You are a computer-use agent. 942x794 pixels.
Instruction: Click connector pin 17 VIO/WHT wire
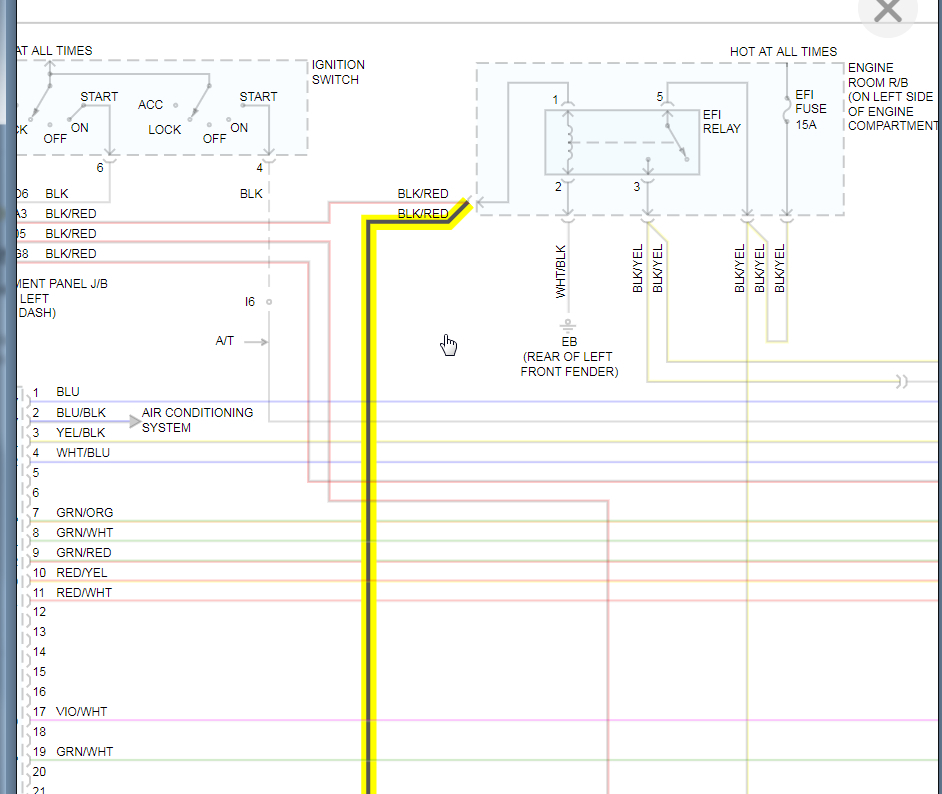pyautogui.click(x=82, y=712)
